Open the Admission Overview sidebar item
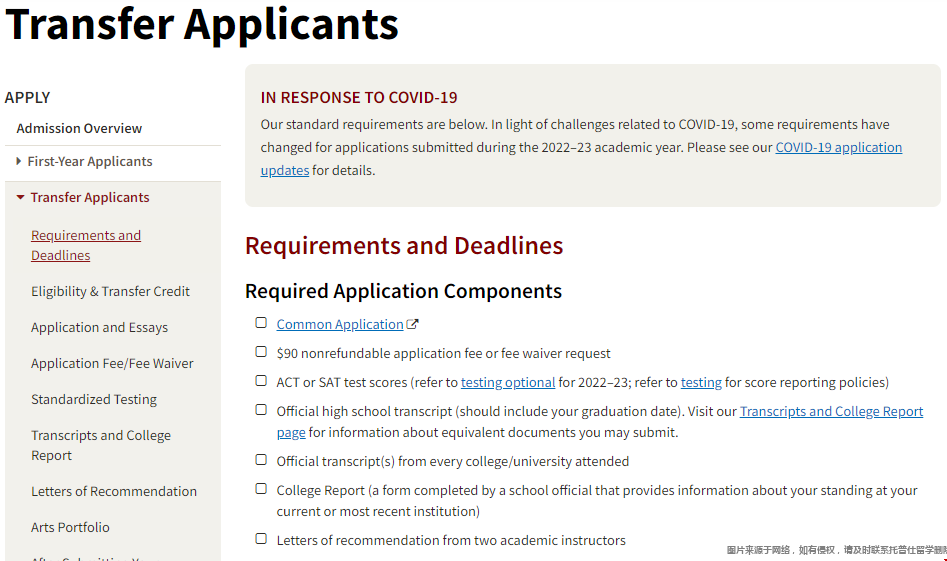Image resolution: width=947 pixels, height=561 pixels. coord(79,129)
